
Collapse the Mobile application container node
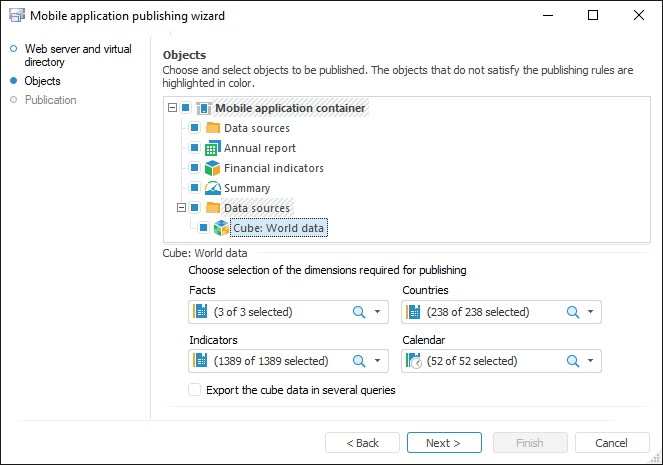coord(173,108)
